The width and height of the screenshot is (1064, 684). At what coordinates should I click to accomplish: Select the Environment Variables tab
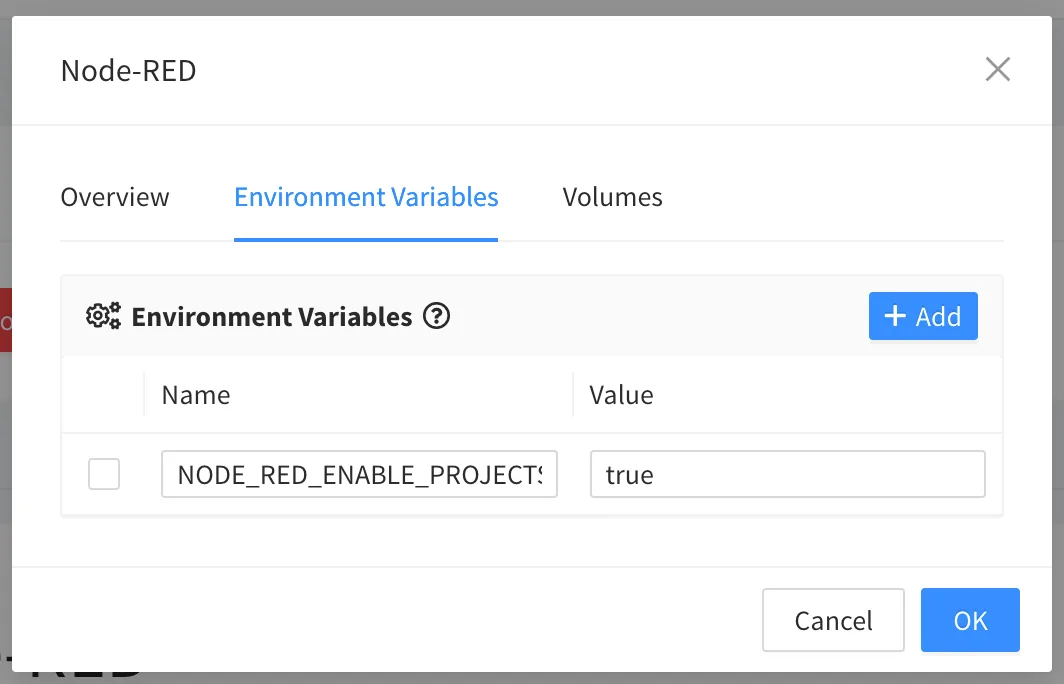(366, 197)
